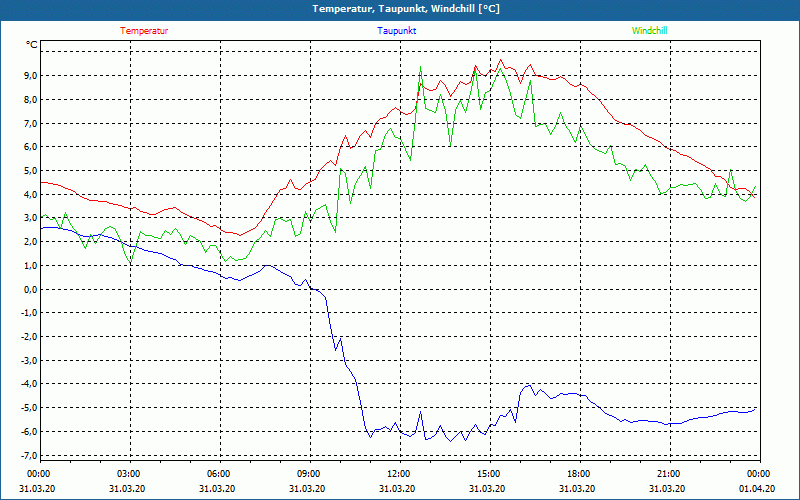Click the 18:00 time axis label
The width and height of the screenshot is (800, 500).
580,474
